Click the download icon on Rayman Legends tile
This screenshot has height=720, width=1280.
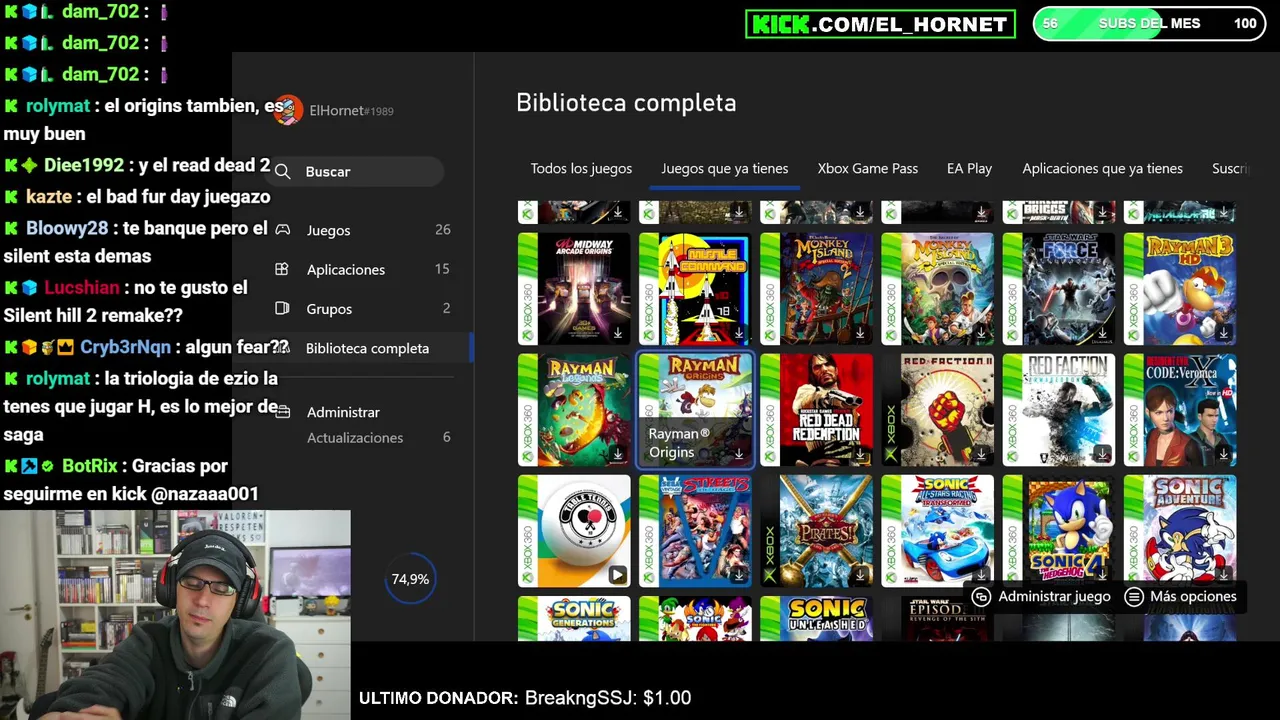click(618, 454)
